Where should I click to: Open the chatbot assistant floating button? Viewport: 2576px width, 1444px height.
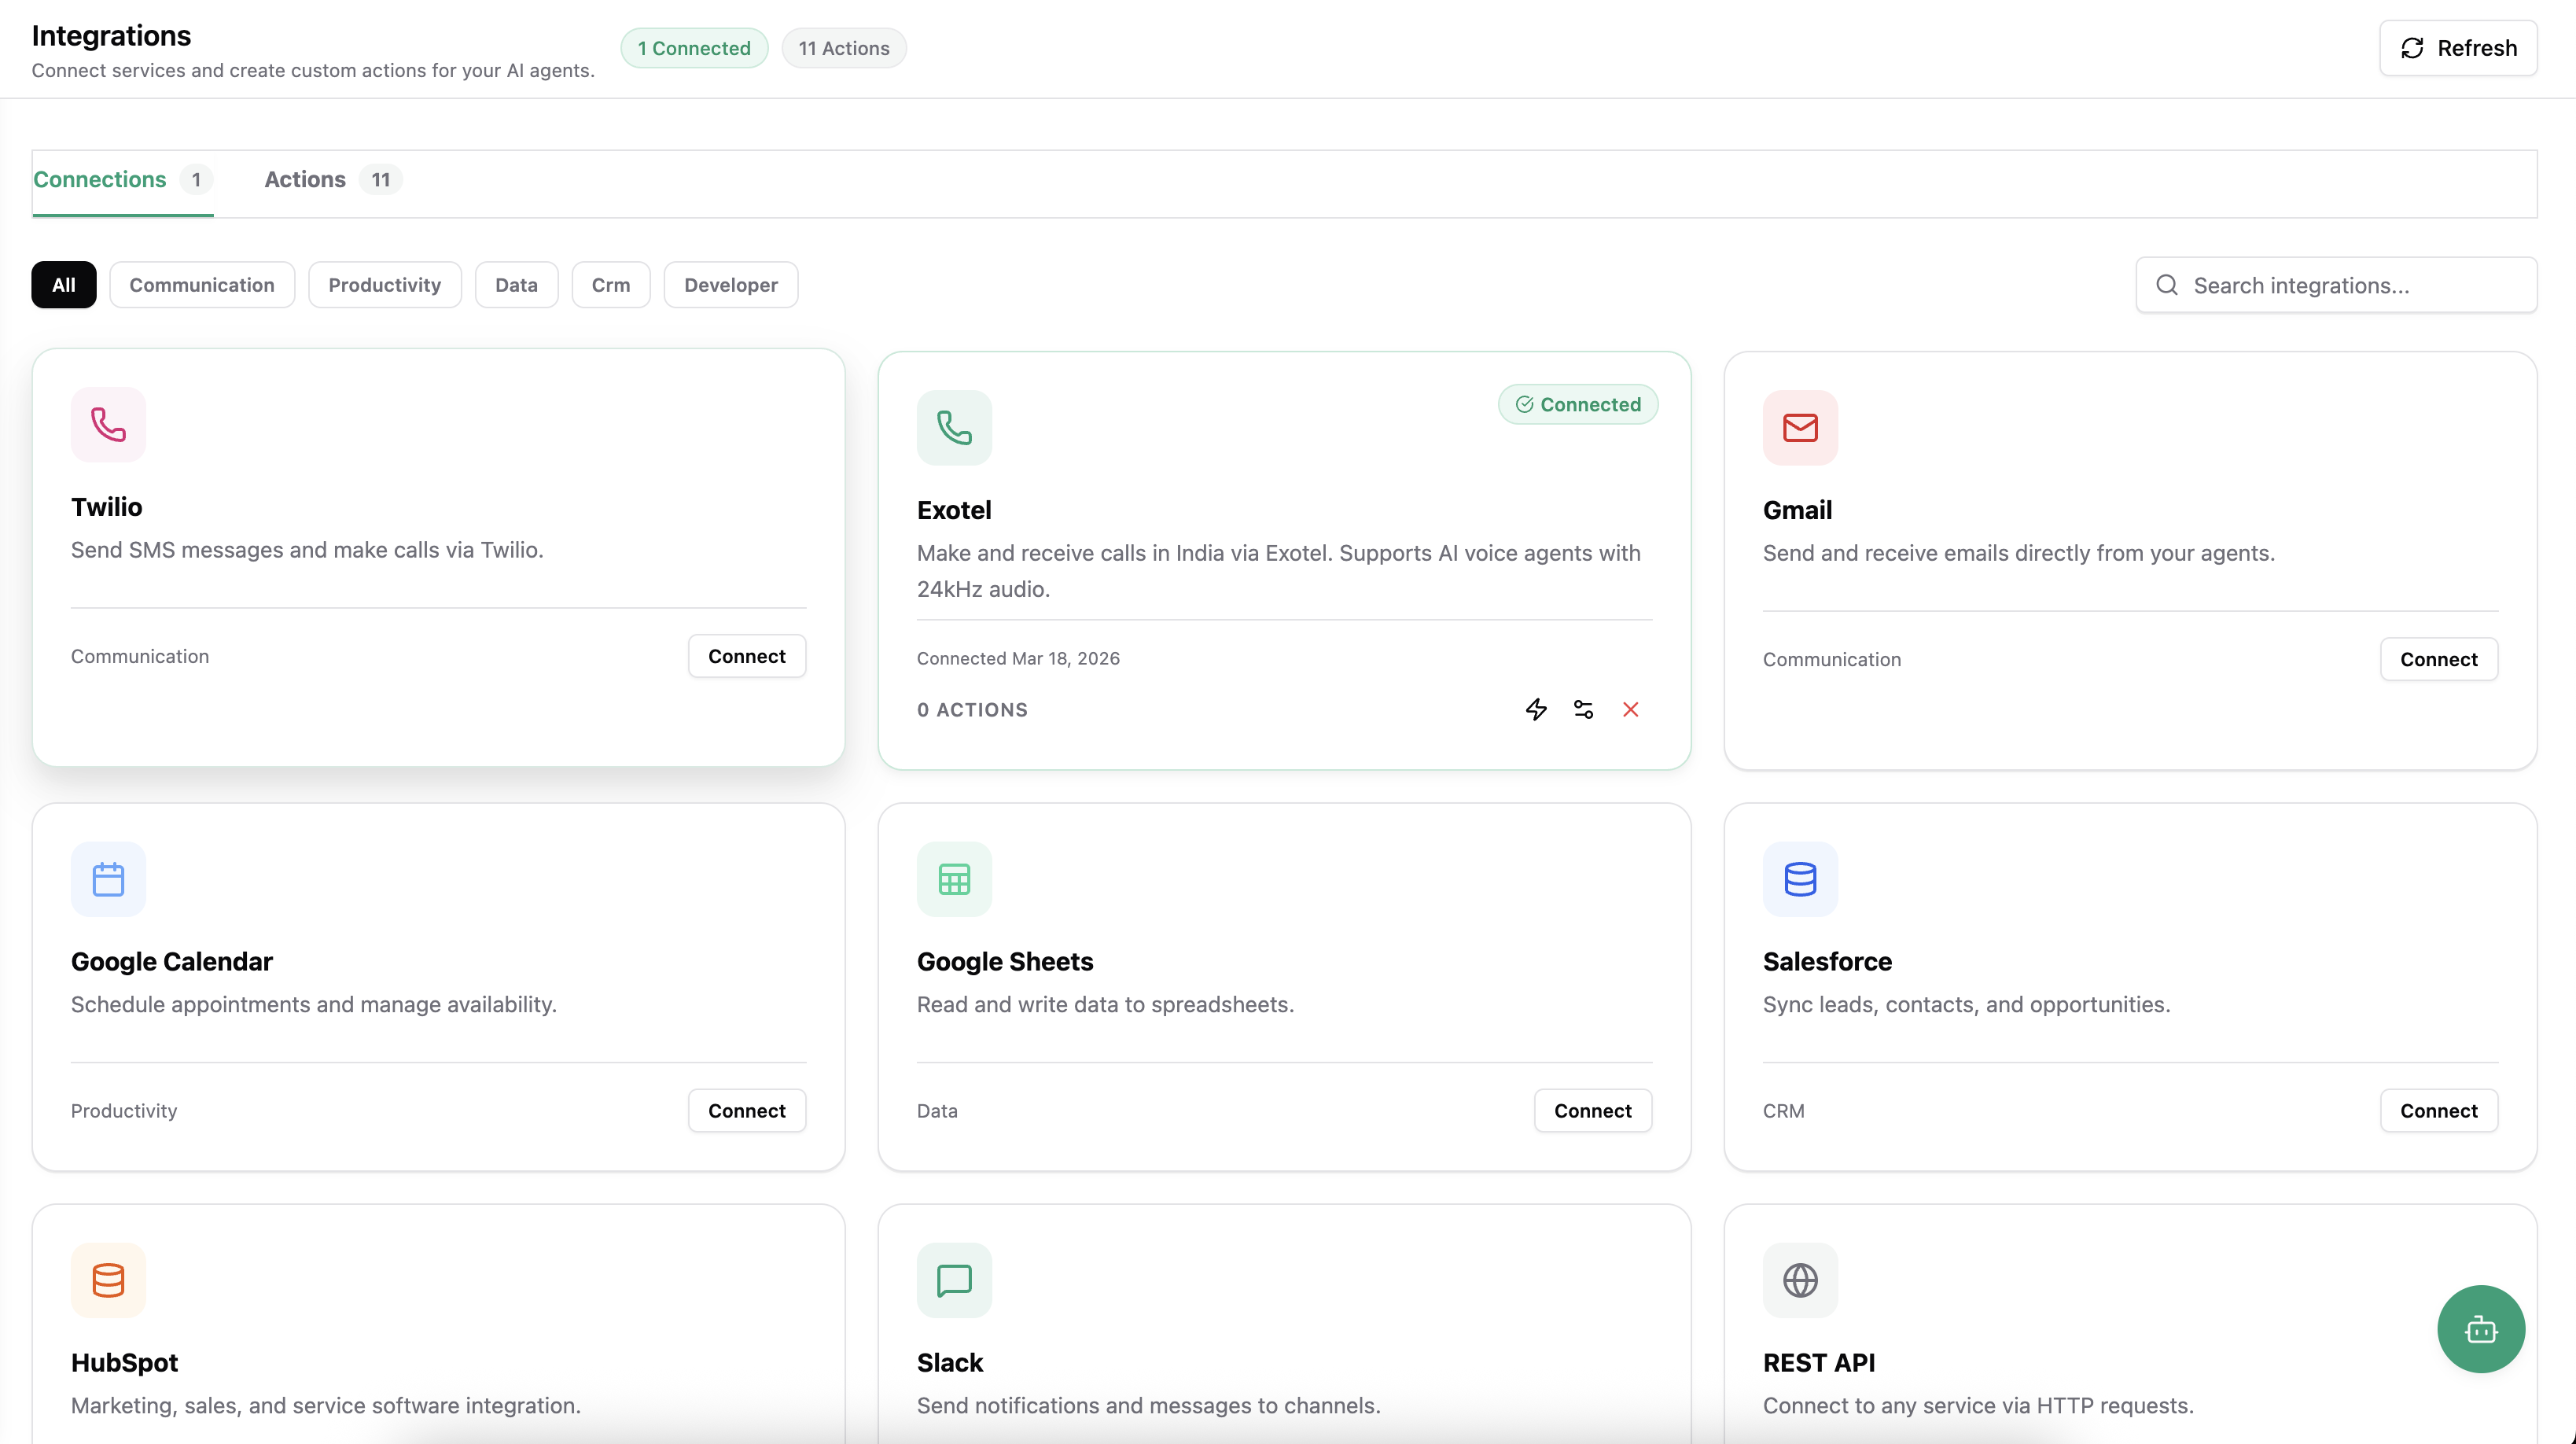(x=2480, y=1329)
